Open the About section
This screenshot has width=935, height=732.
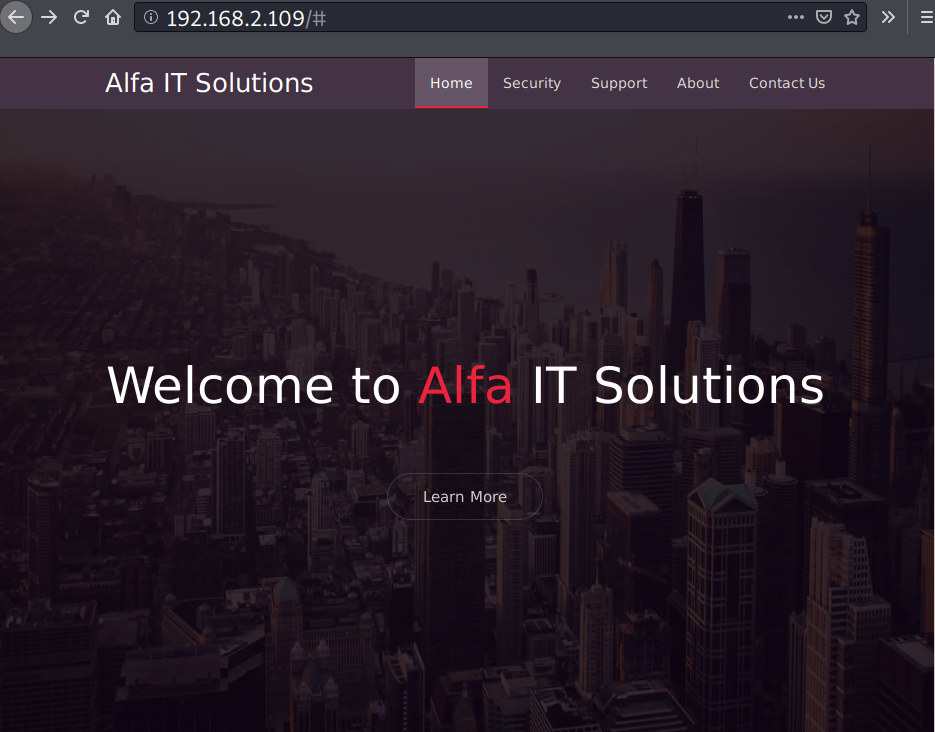[697, 83]
